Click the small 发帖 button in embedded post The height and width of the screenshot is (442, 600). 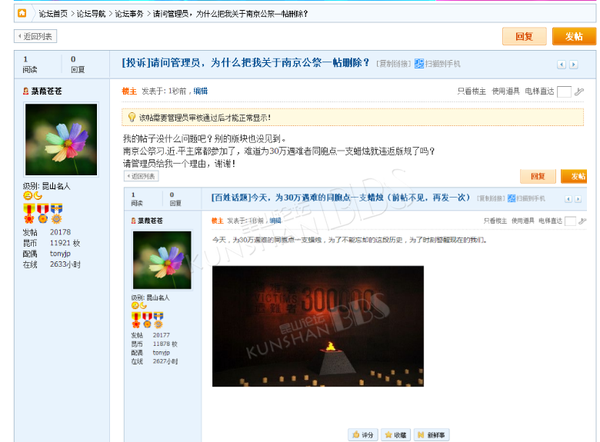[574, 176]
